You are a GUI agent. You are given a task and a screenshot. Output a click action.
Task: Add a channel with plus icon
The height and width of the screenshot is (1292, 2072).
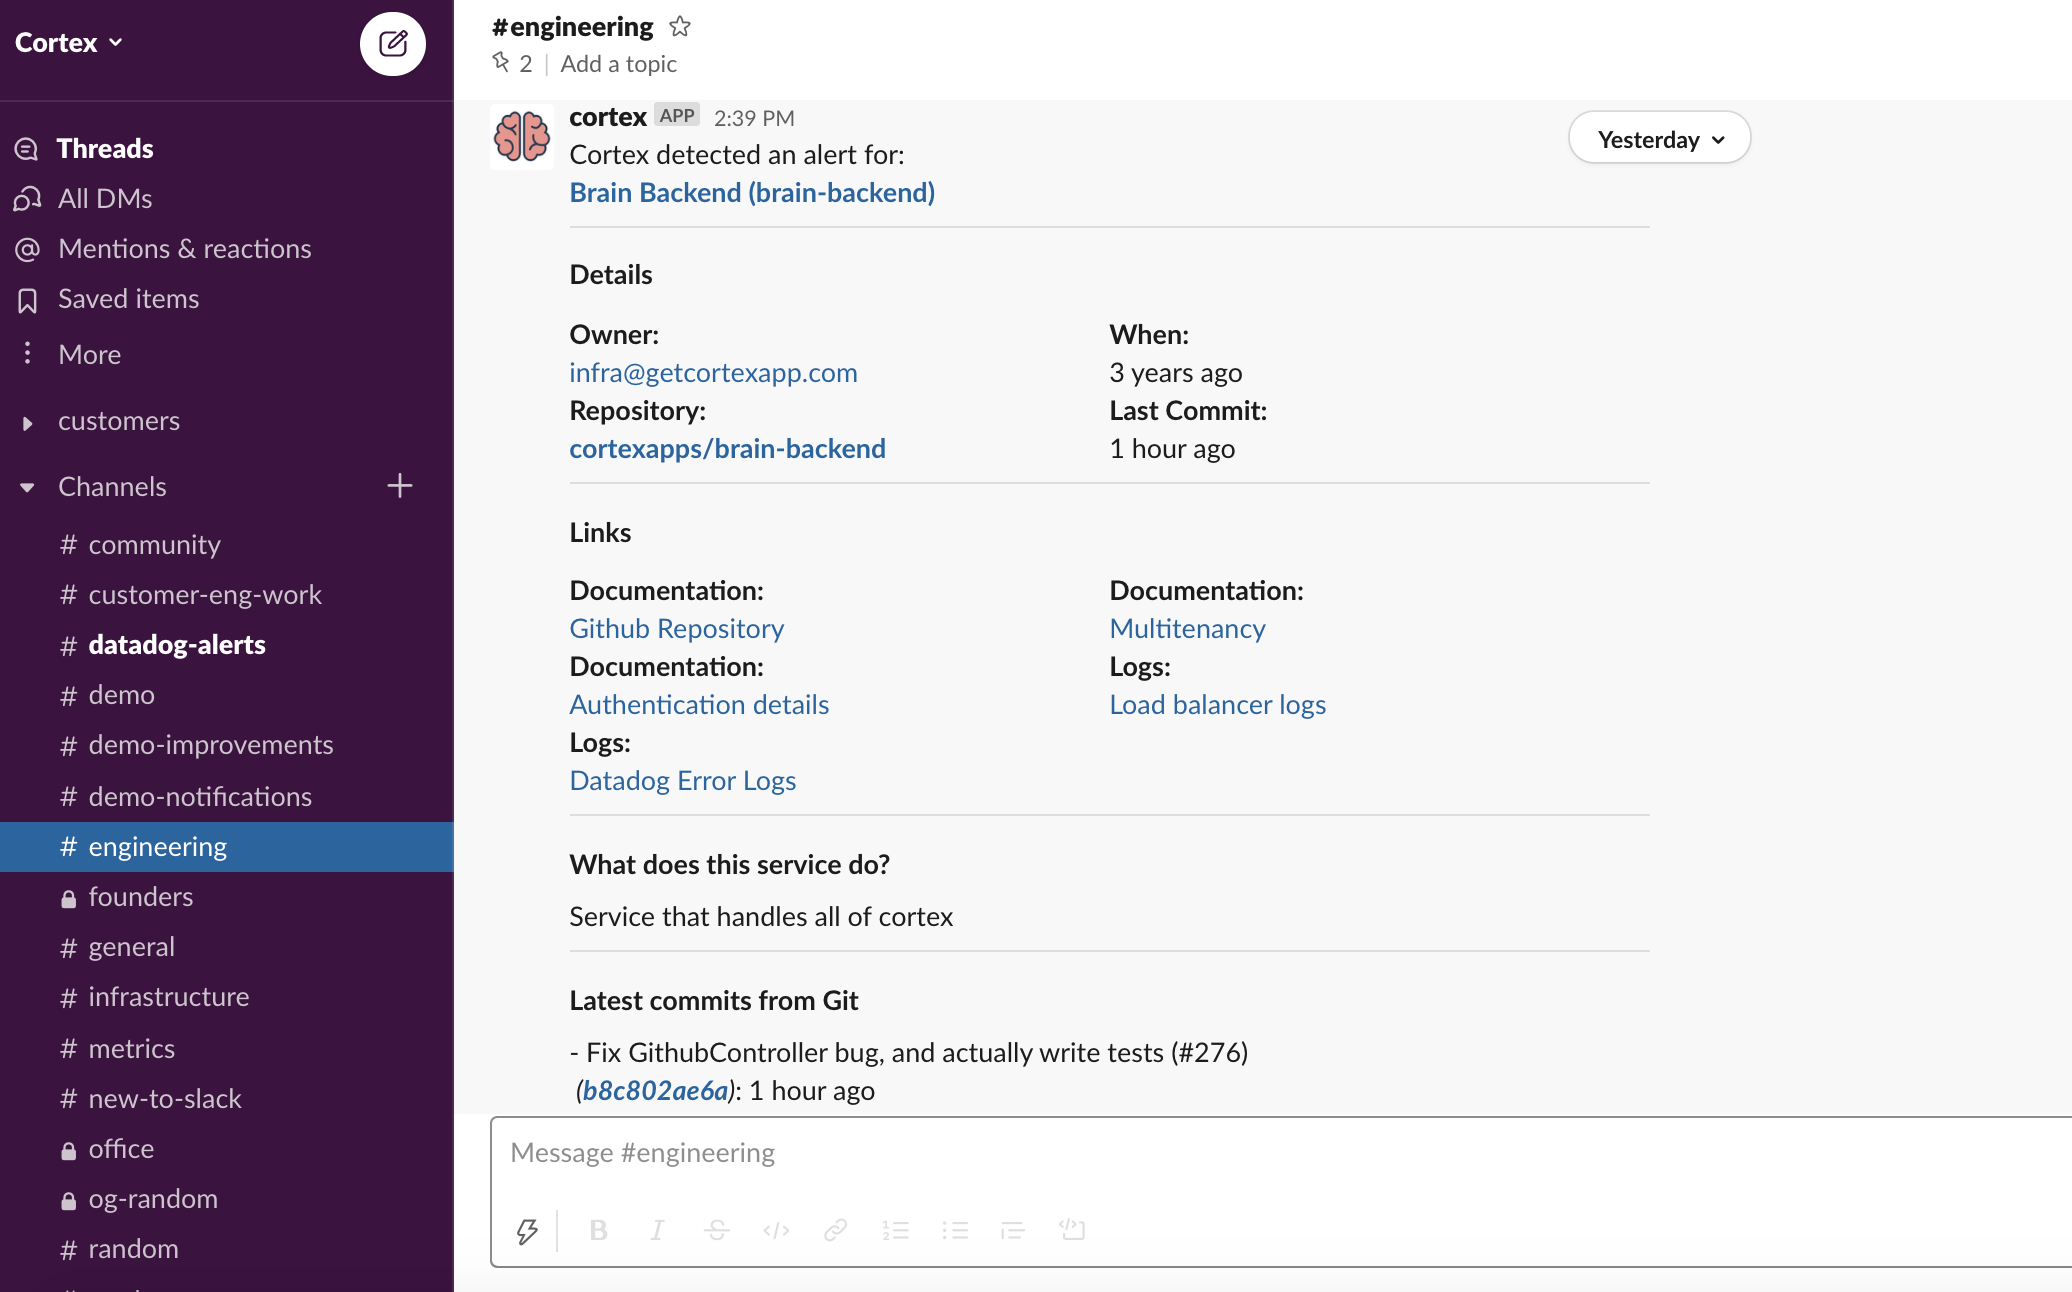(399, 486)
